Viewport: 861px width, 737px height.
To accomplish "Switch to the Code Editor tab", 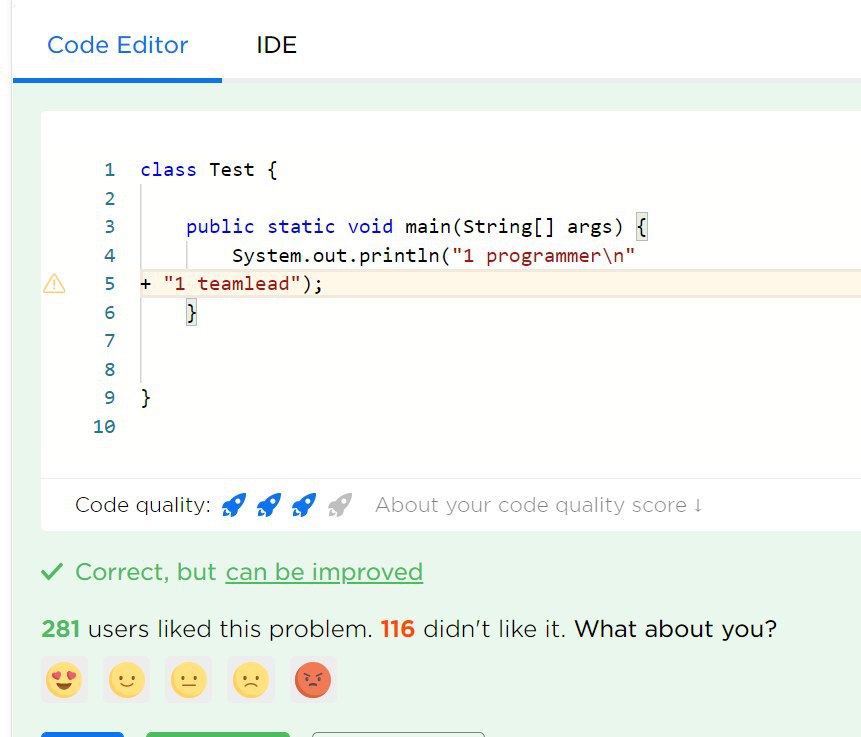I will click(118, 45).
